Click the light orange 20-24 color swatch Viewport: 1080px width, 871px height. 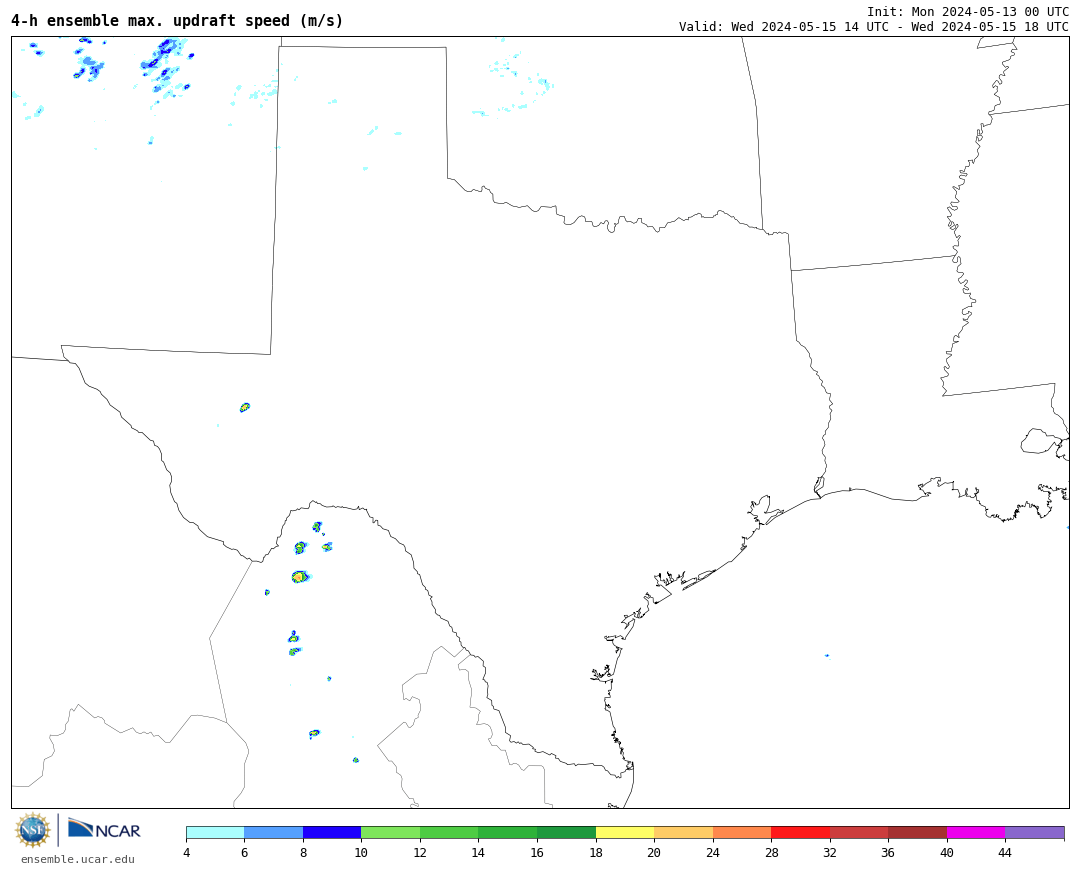(x=683, y=832)
